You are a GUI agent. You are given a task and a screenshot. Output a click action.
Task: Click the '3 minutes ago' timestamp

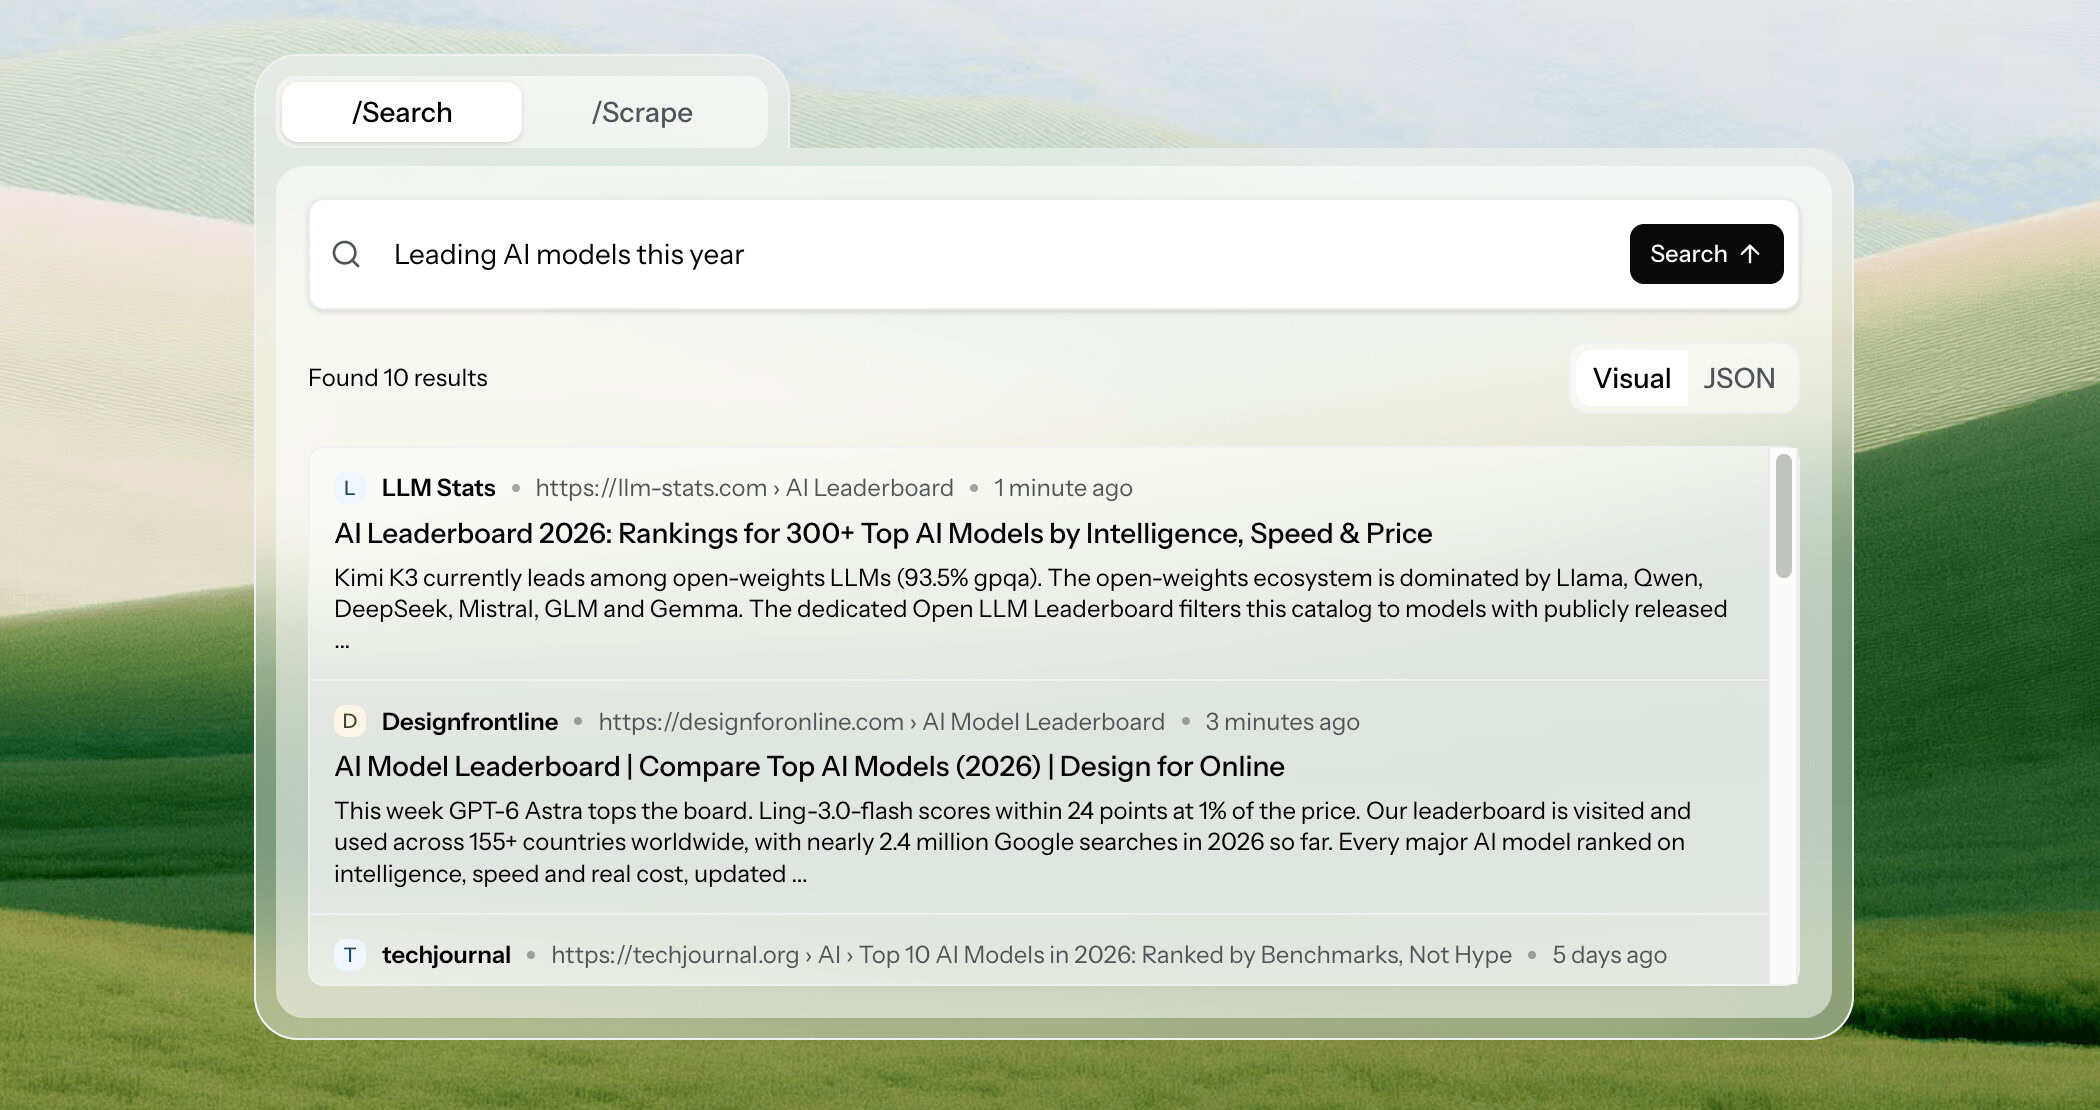click(x=1282, y=721)
